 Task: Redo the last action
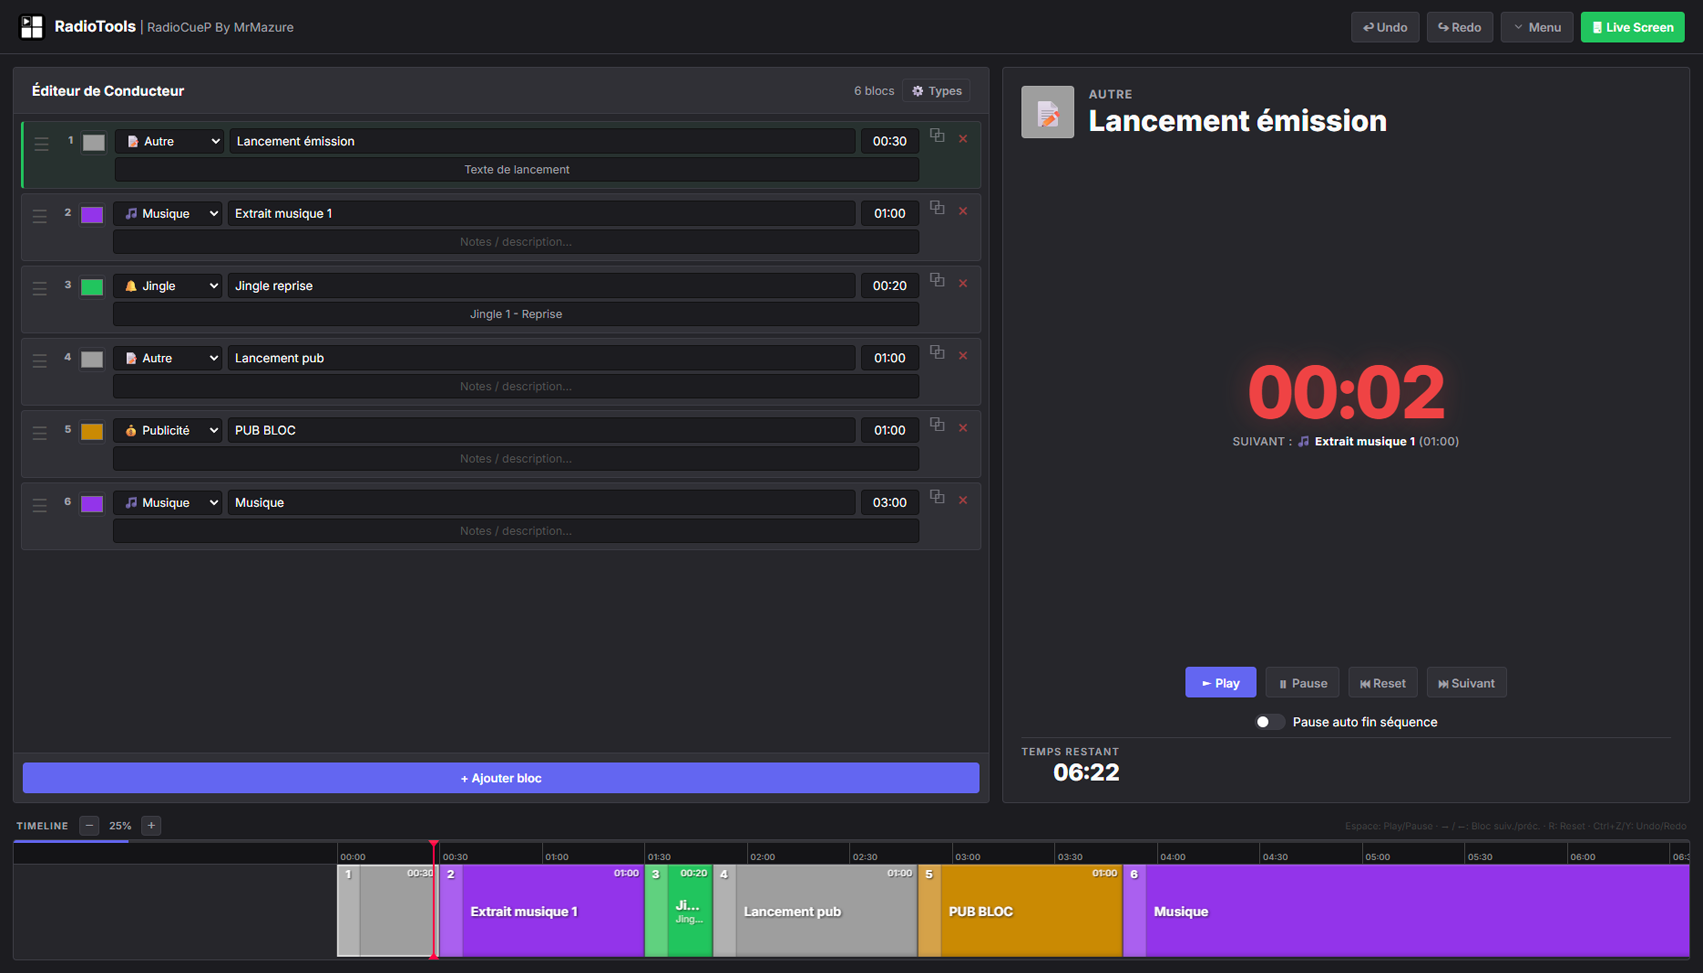1460,27
